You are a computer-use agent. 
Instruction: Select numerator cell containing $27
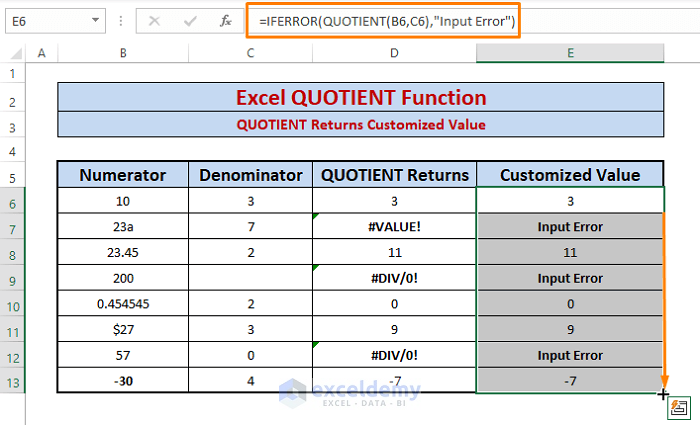123,329
